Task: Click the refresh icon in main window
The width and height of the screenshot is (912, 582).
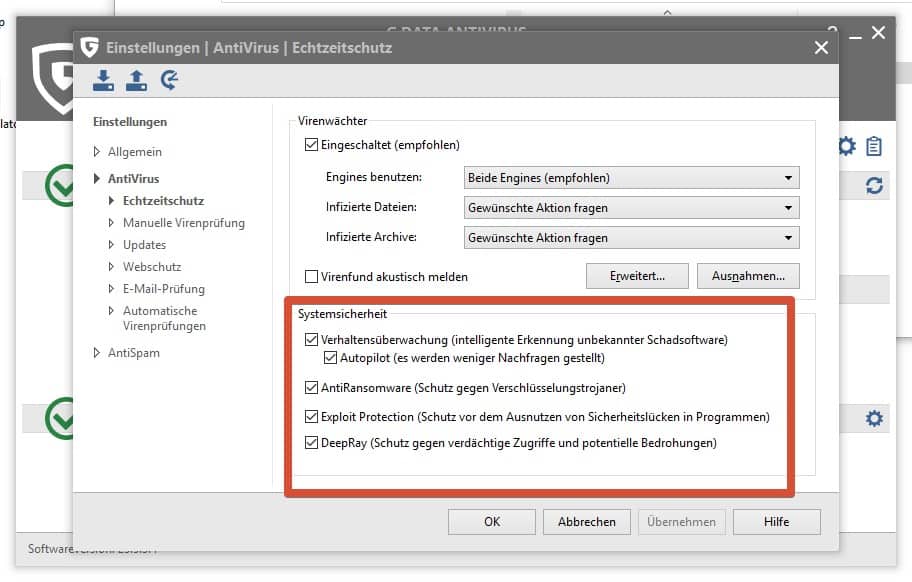Action: pyautogui.click(x=874, y=185)
